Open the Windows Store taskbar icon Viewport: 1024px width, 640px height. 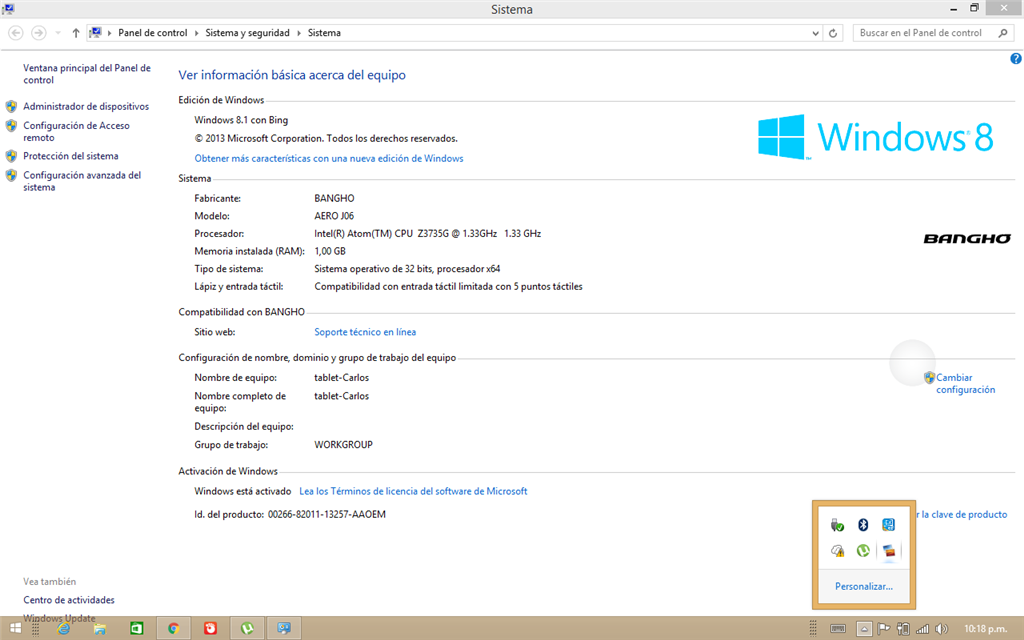(x=136, y=628)
